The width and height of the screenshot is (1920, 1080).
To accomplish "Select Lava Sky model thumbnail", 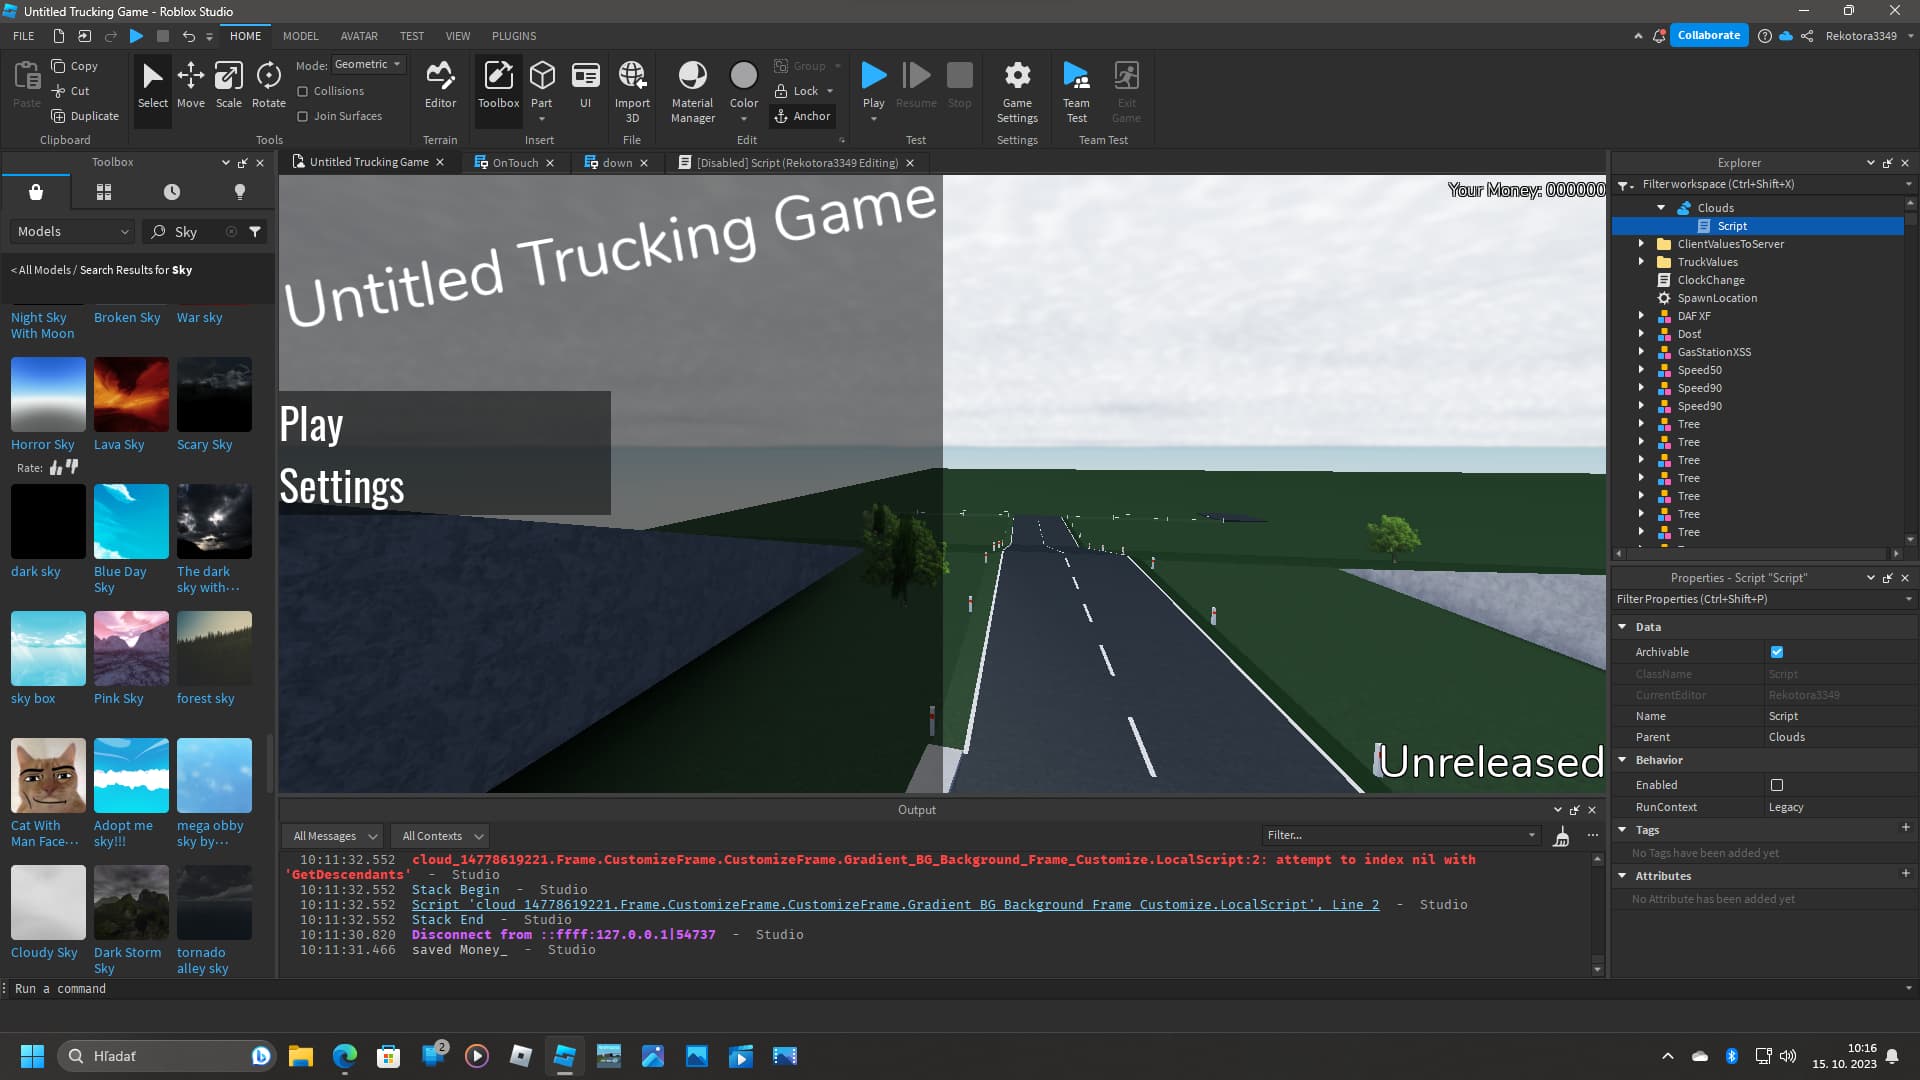I will 131,395.
